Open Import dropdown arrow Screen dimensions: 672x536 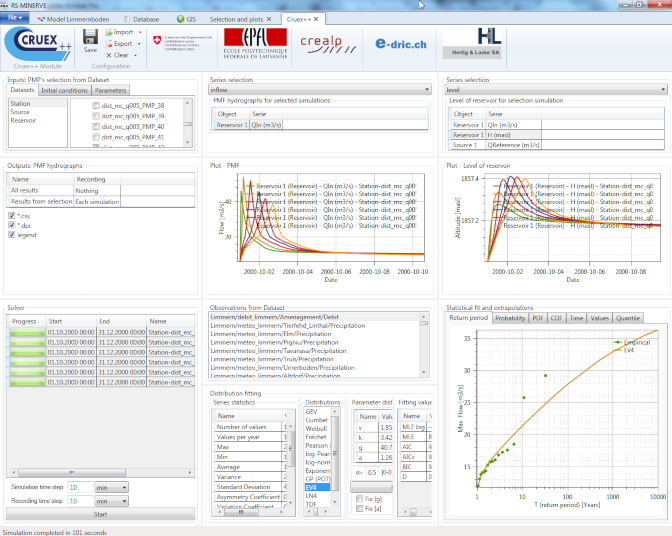coord(140,33)
